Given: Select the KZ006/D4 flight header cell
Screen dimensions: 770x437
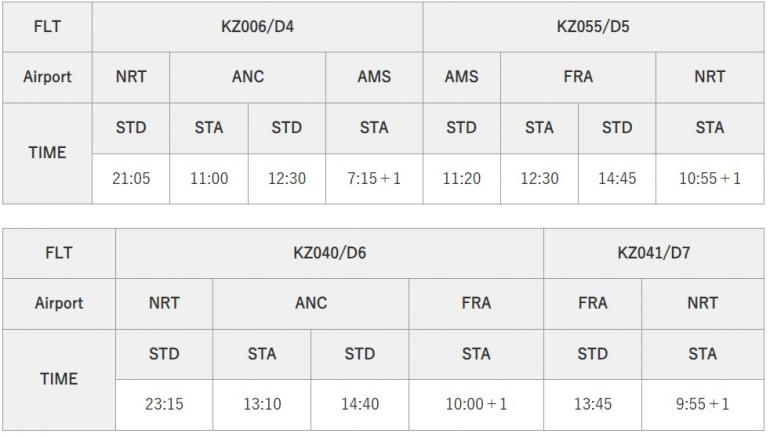Looking at the screenshot, I should pyautogui.click(x=257, y=27).
